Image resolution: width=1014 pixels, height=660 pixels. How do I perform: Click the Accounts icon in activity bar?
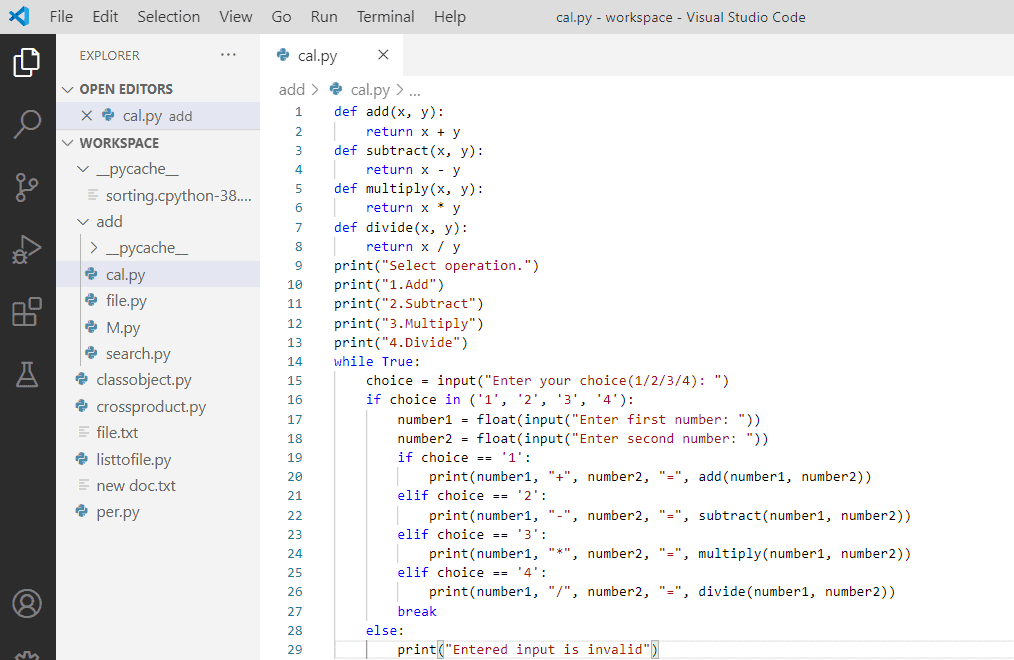click(x=27, y=604)
